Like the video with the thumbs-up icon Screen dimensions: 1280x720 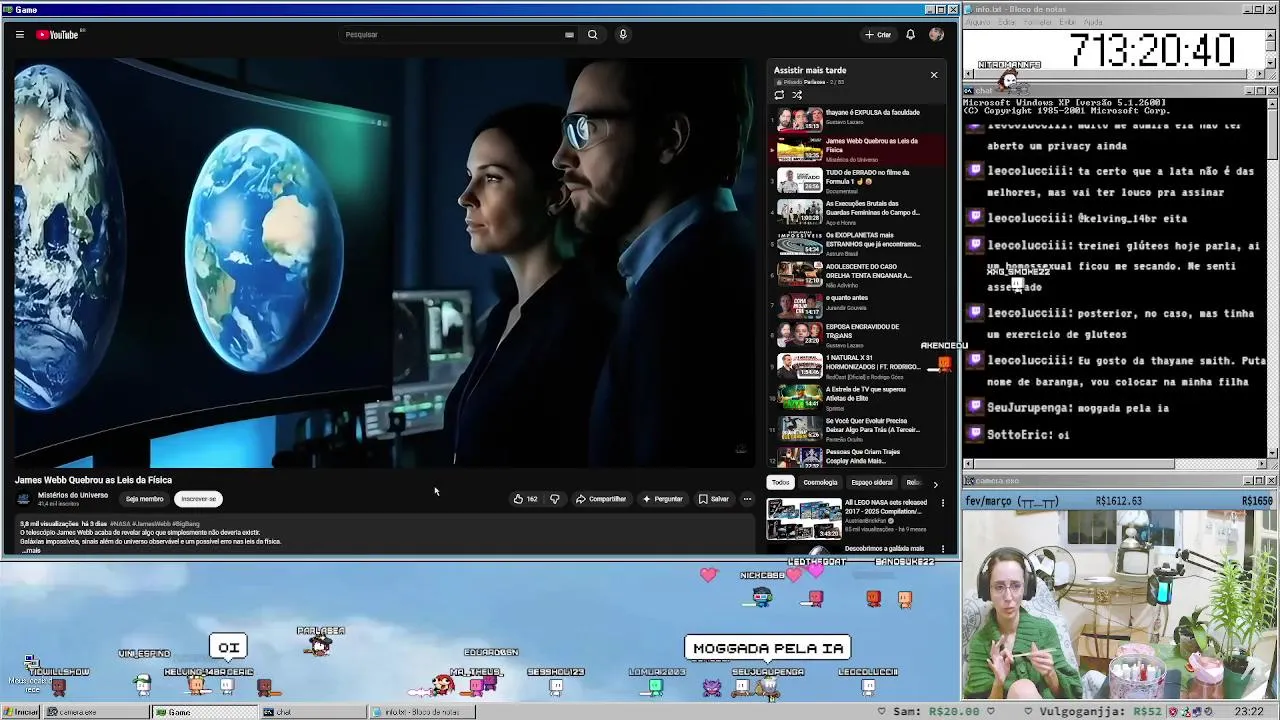[x=525, y=499]
